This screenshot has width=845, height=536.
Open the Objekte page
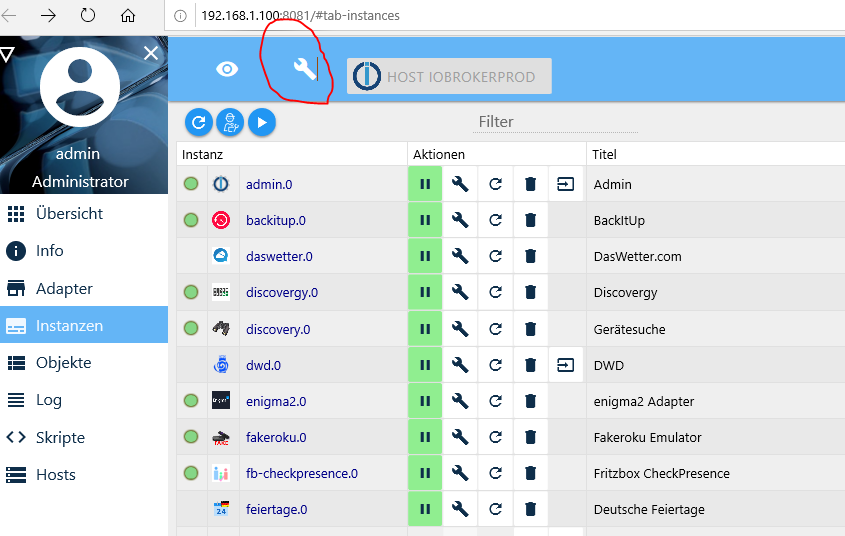(x=84, y=363)
